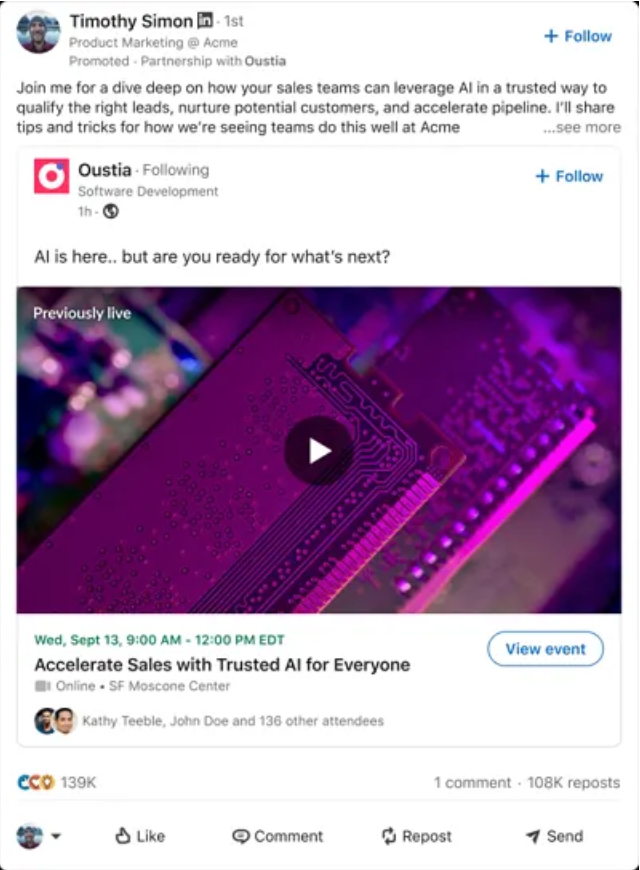
Task: Follow the Oustia page
Action: [x=569, y=176]
